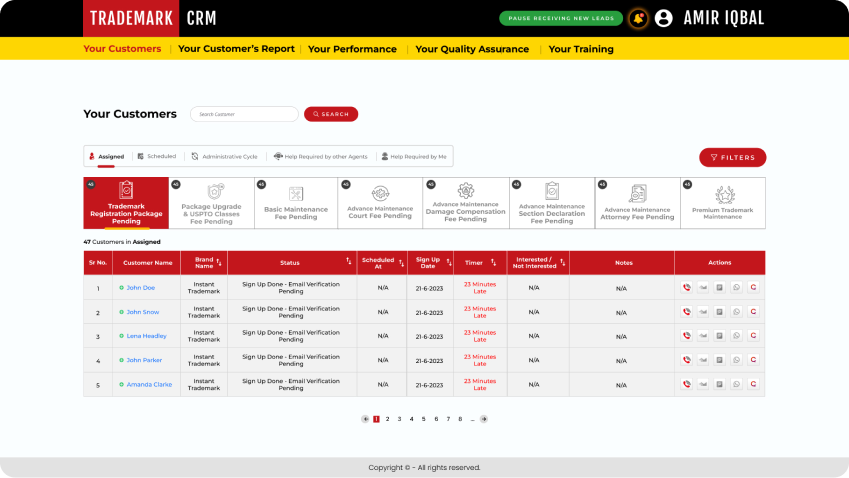Sort table by the Status column

(348, 263)
